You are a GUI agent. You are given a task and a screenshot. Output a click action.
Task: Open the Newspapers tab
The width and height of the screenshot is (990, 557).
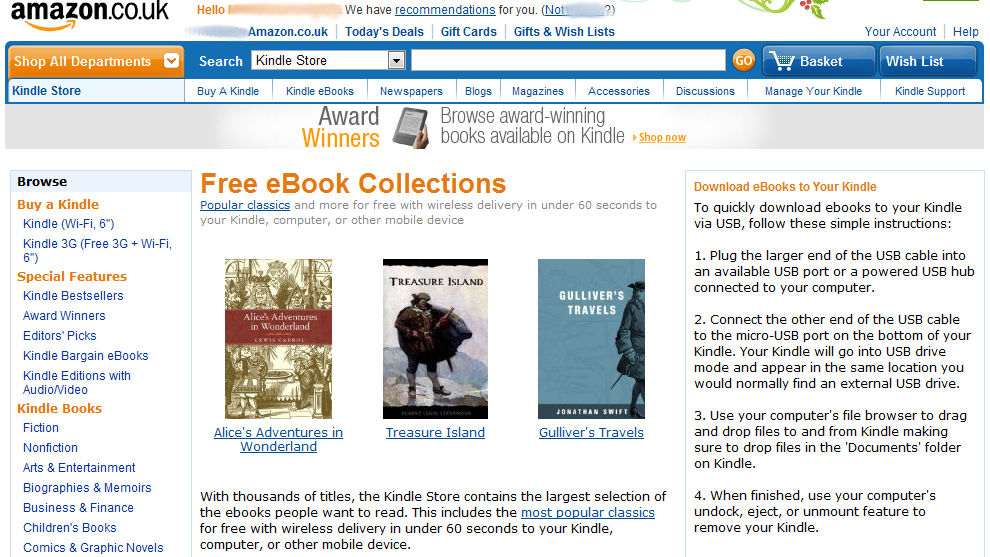point(411,91)
